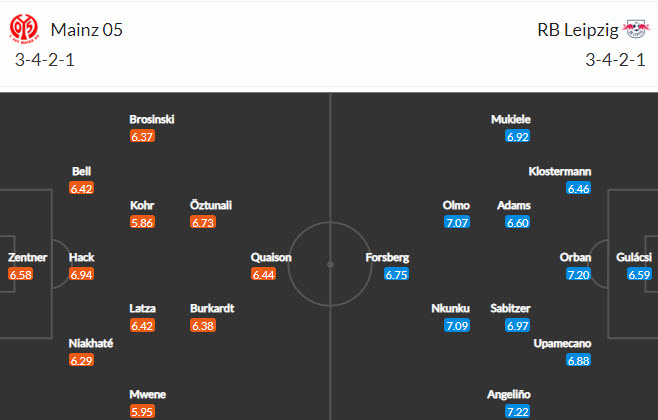Click Orban's 7.20 rating badge

coord(578,274)
